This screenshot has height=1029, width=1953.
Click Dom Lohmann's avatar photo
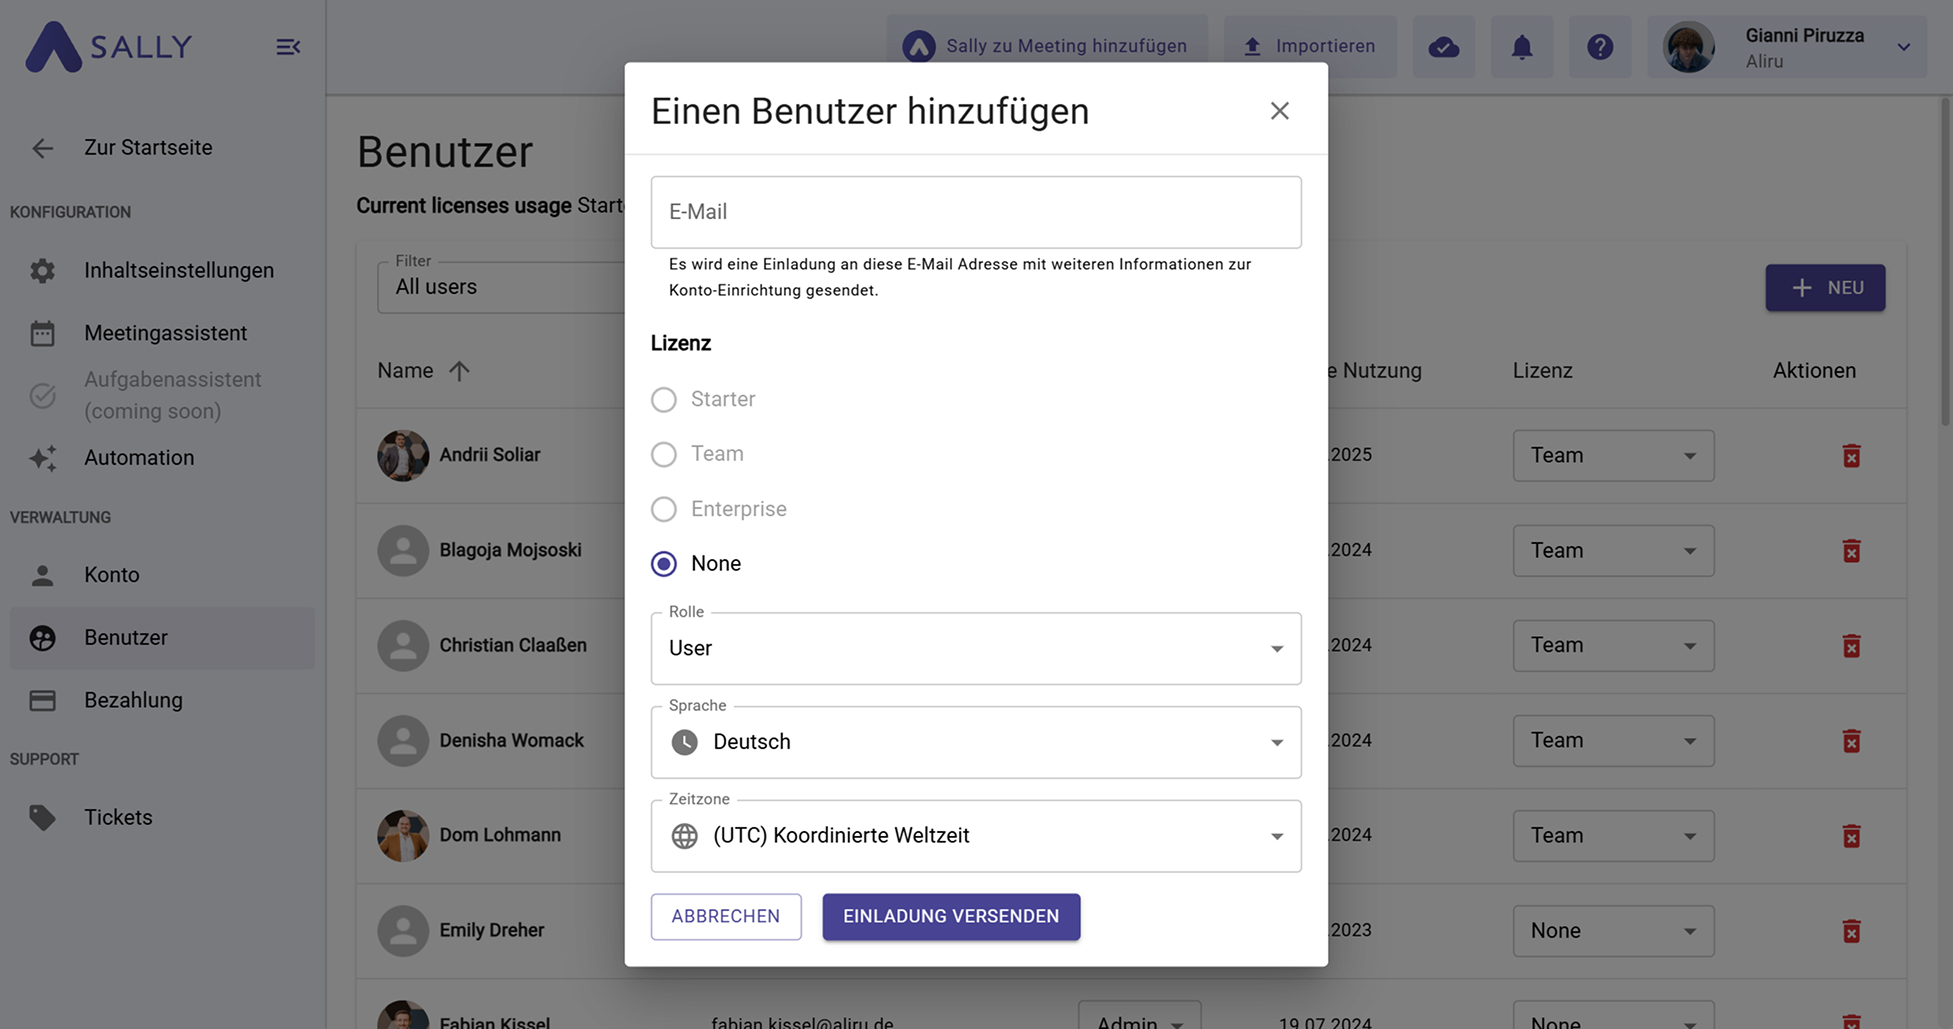(x=403, y=836)
